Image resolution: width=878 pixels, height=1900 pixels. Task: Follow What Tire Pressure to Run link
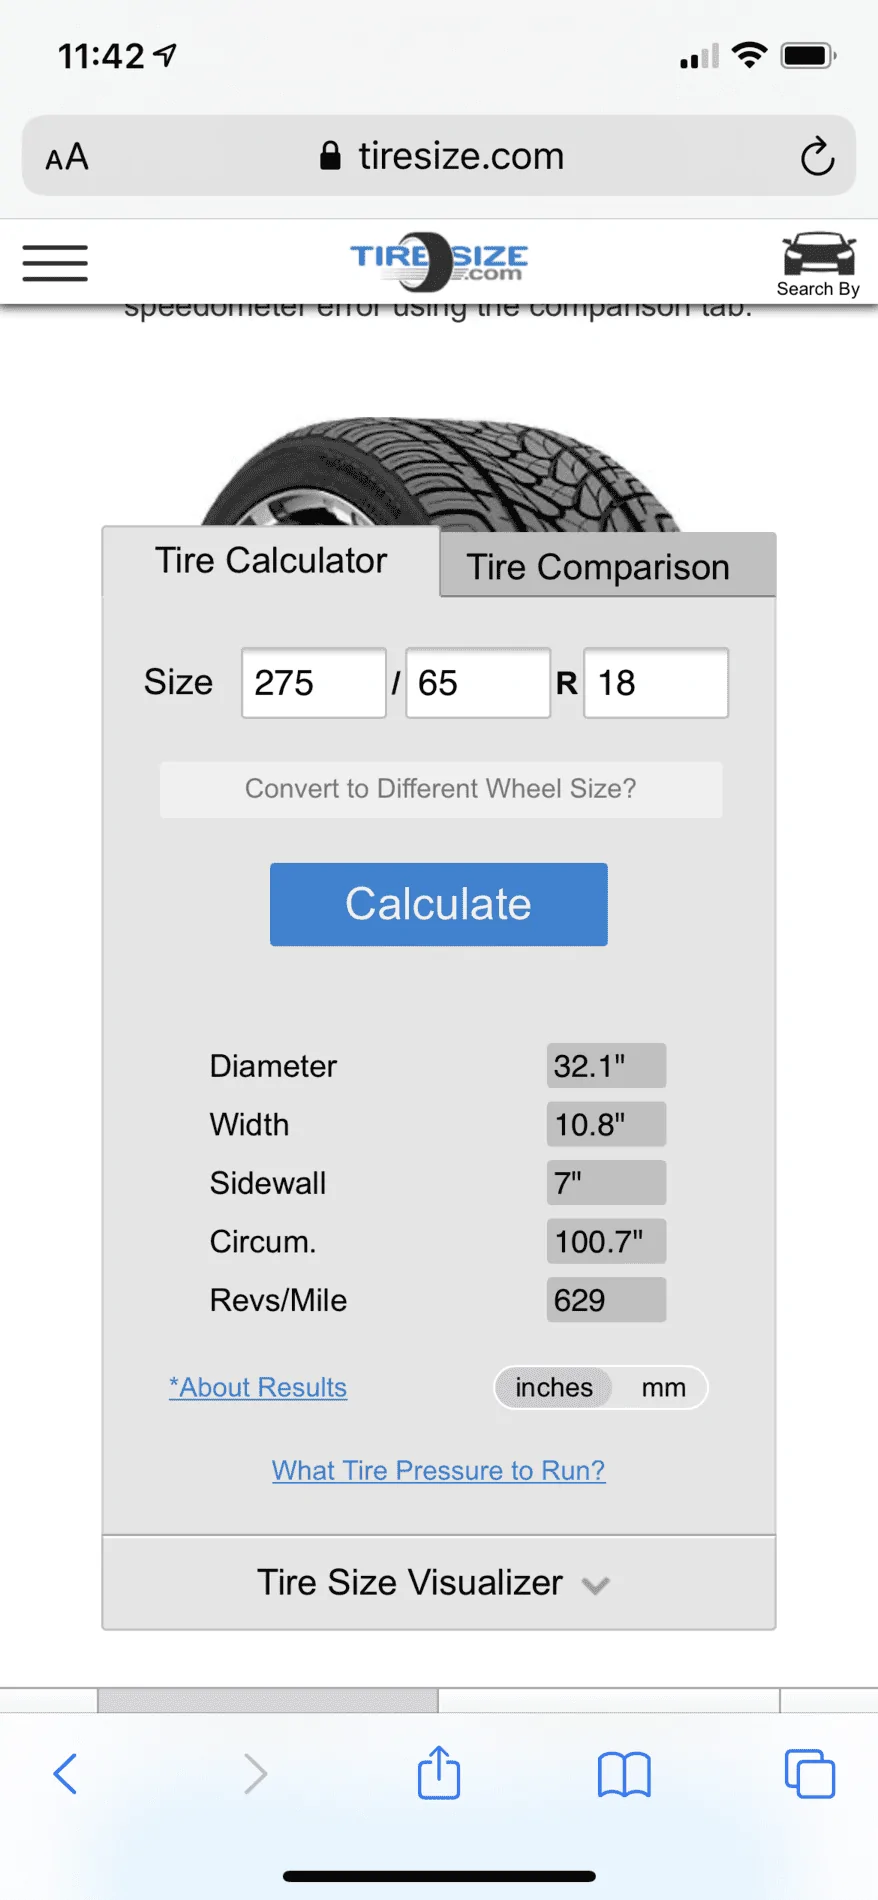439,1470
